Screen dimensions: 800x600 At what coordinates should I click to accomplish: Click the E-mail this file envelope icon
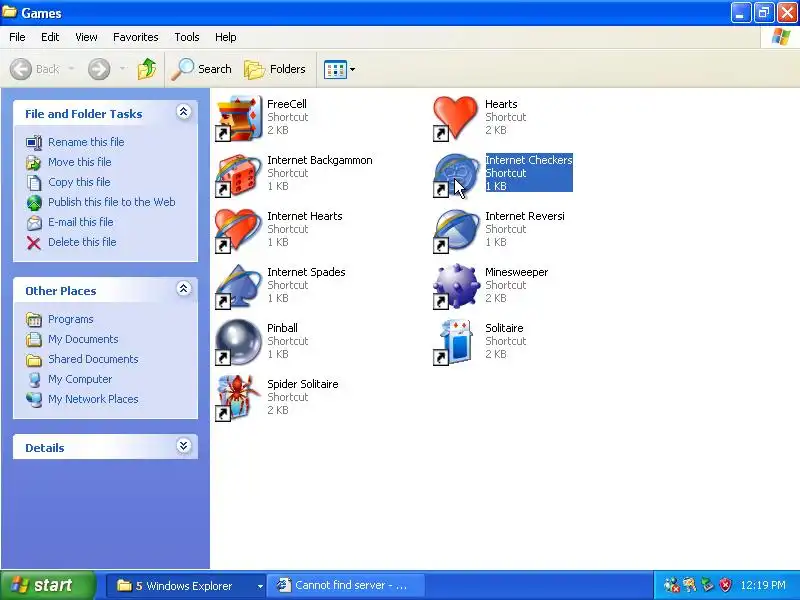34,222
